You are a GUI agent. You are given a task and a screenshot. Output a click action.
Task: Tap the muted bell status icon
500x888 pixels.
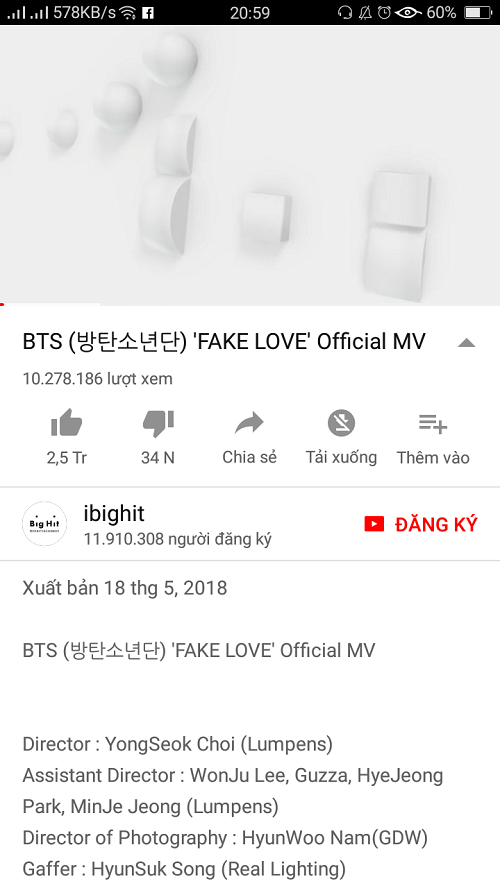366,12
